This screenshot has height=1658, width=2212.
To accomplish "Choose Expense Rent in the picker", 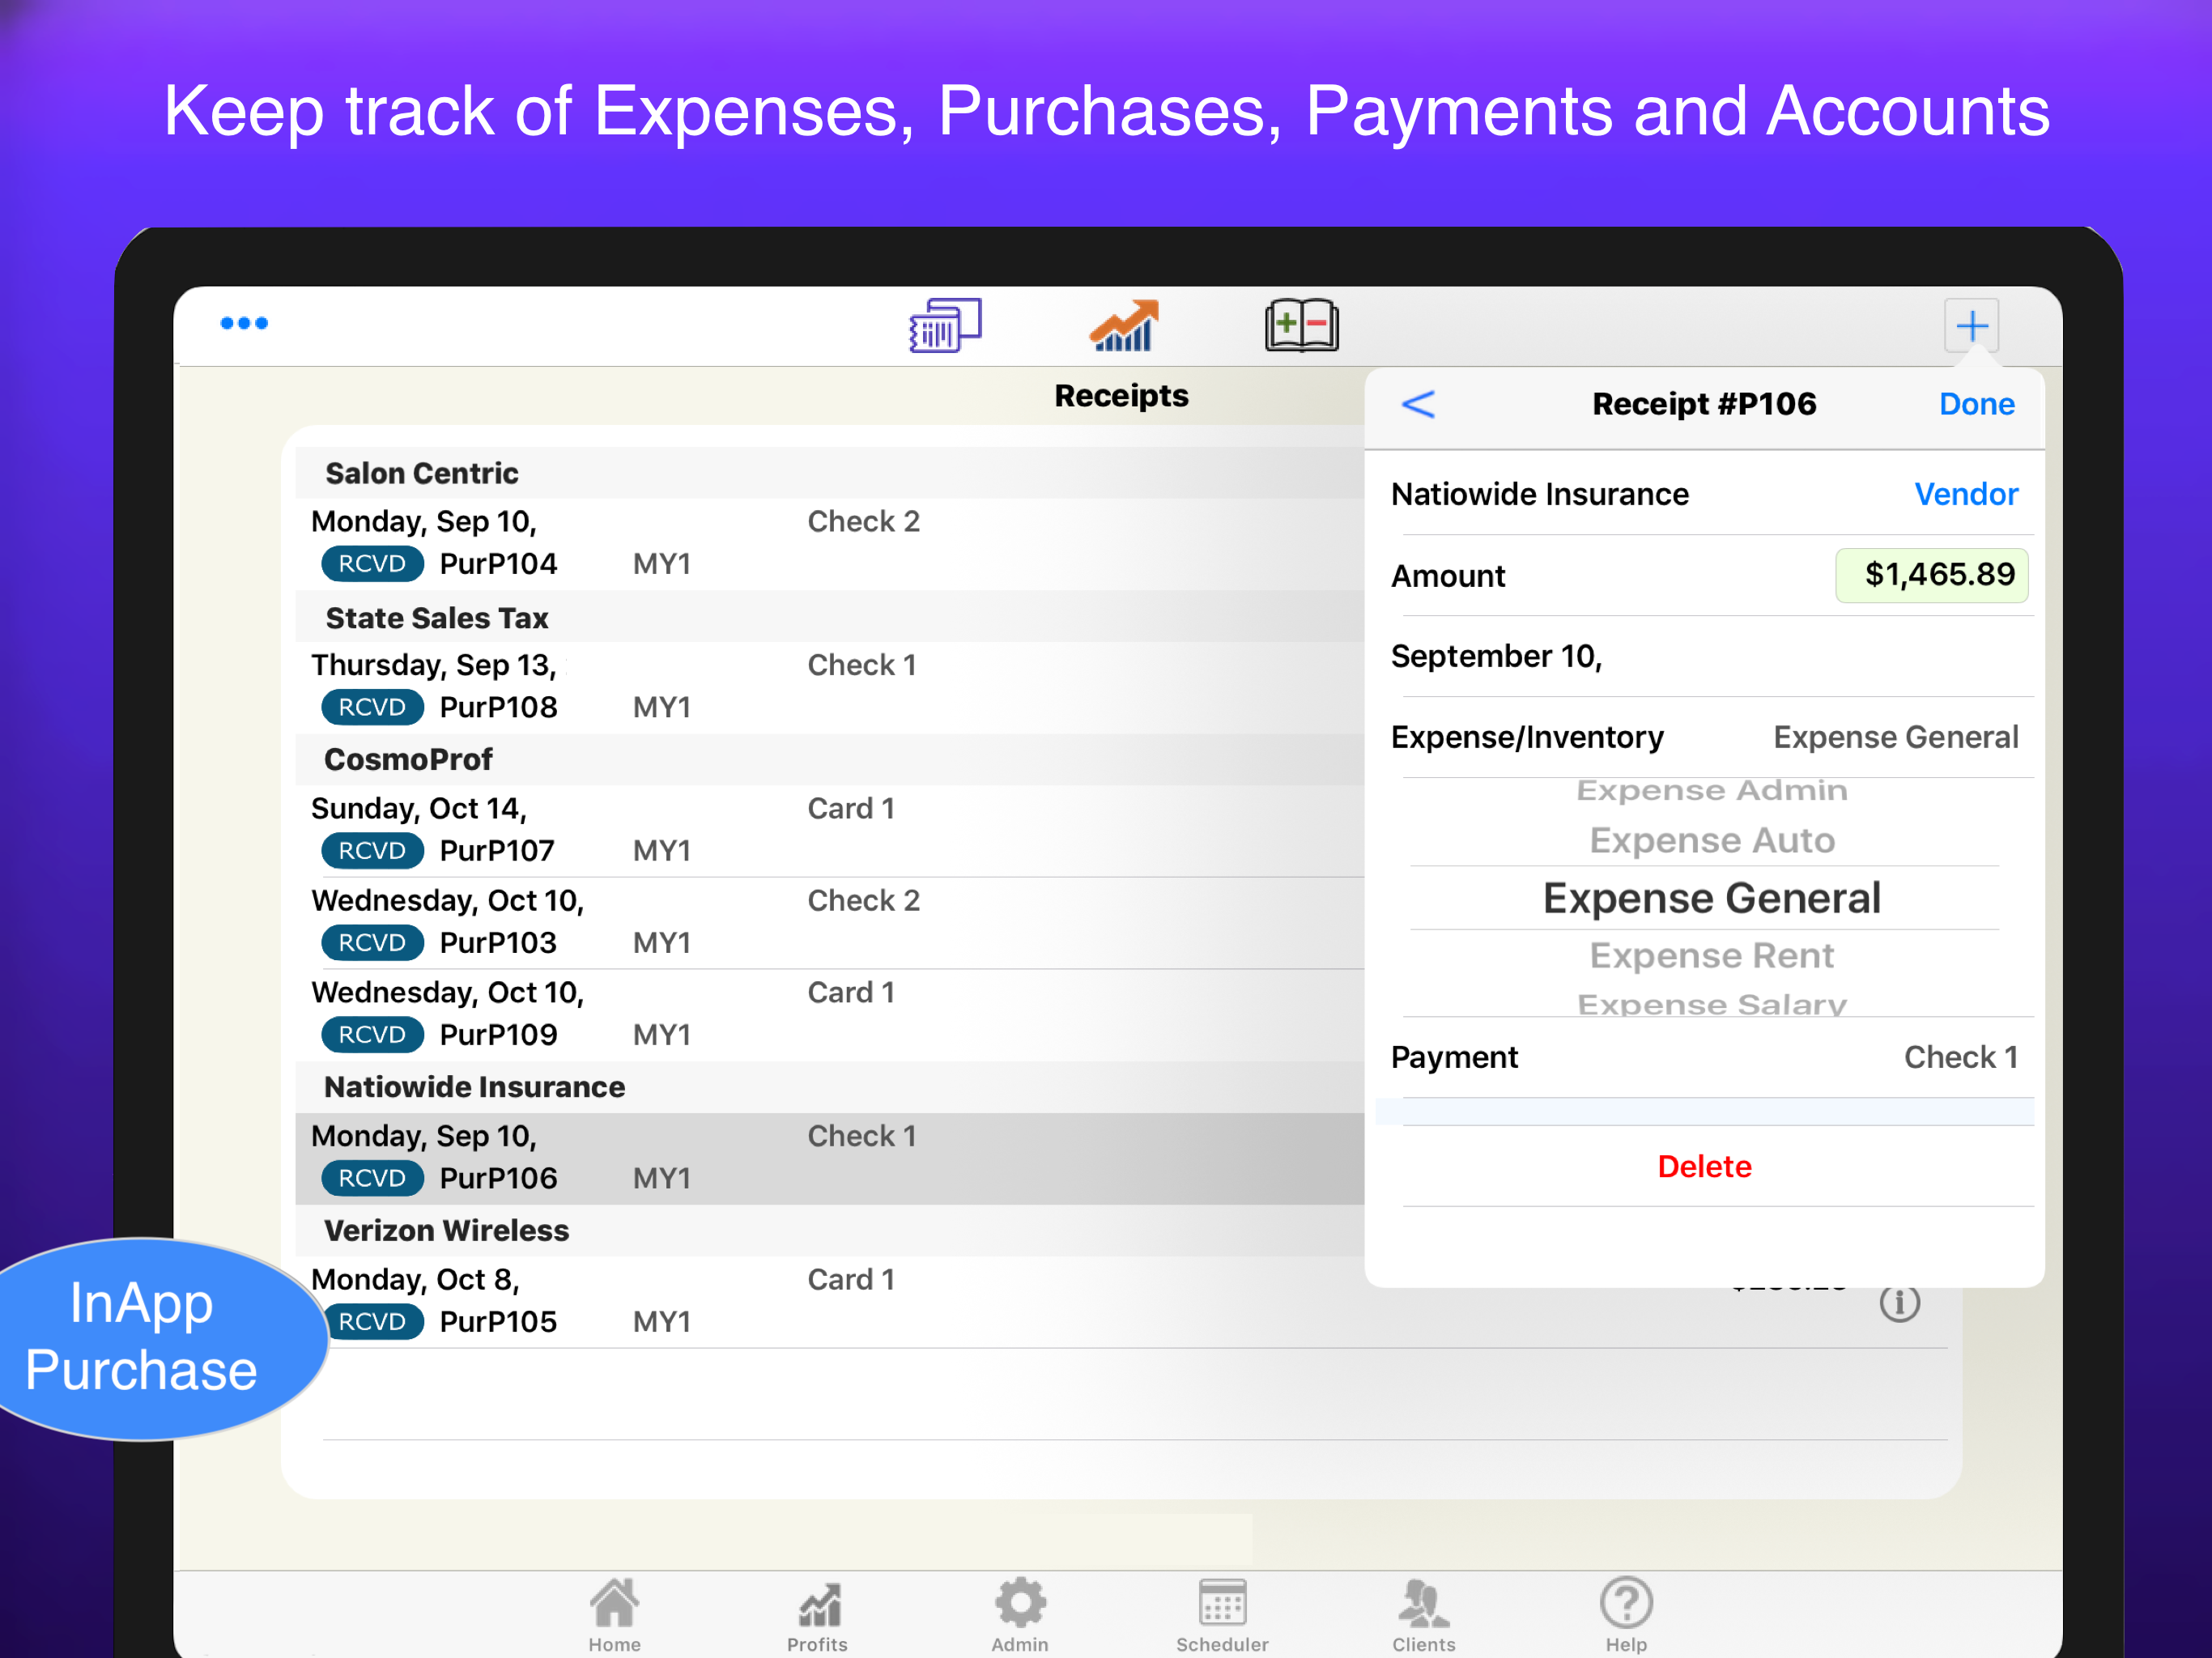I will click(x=1711, y=956).
